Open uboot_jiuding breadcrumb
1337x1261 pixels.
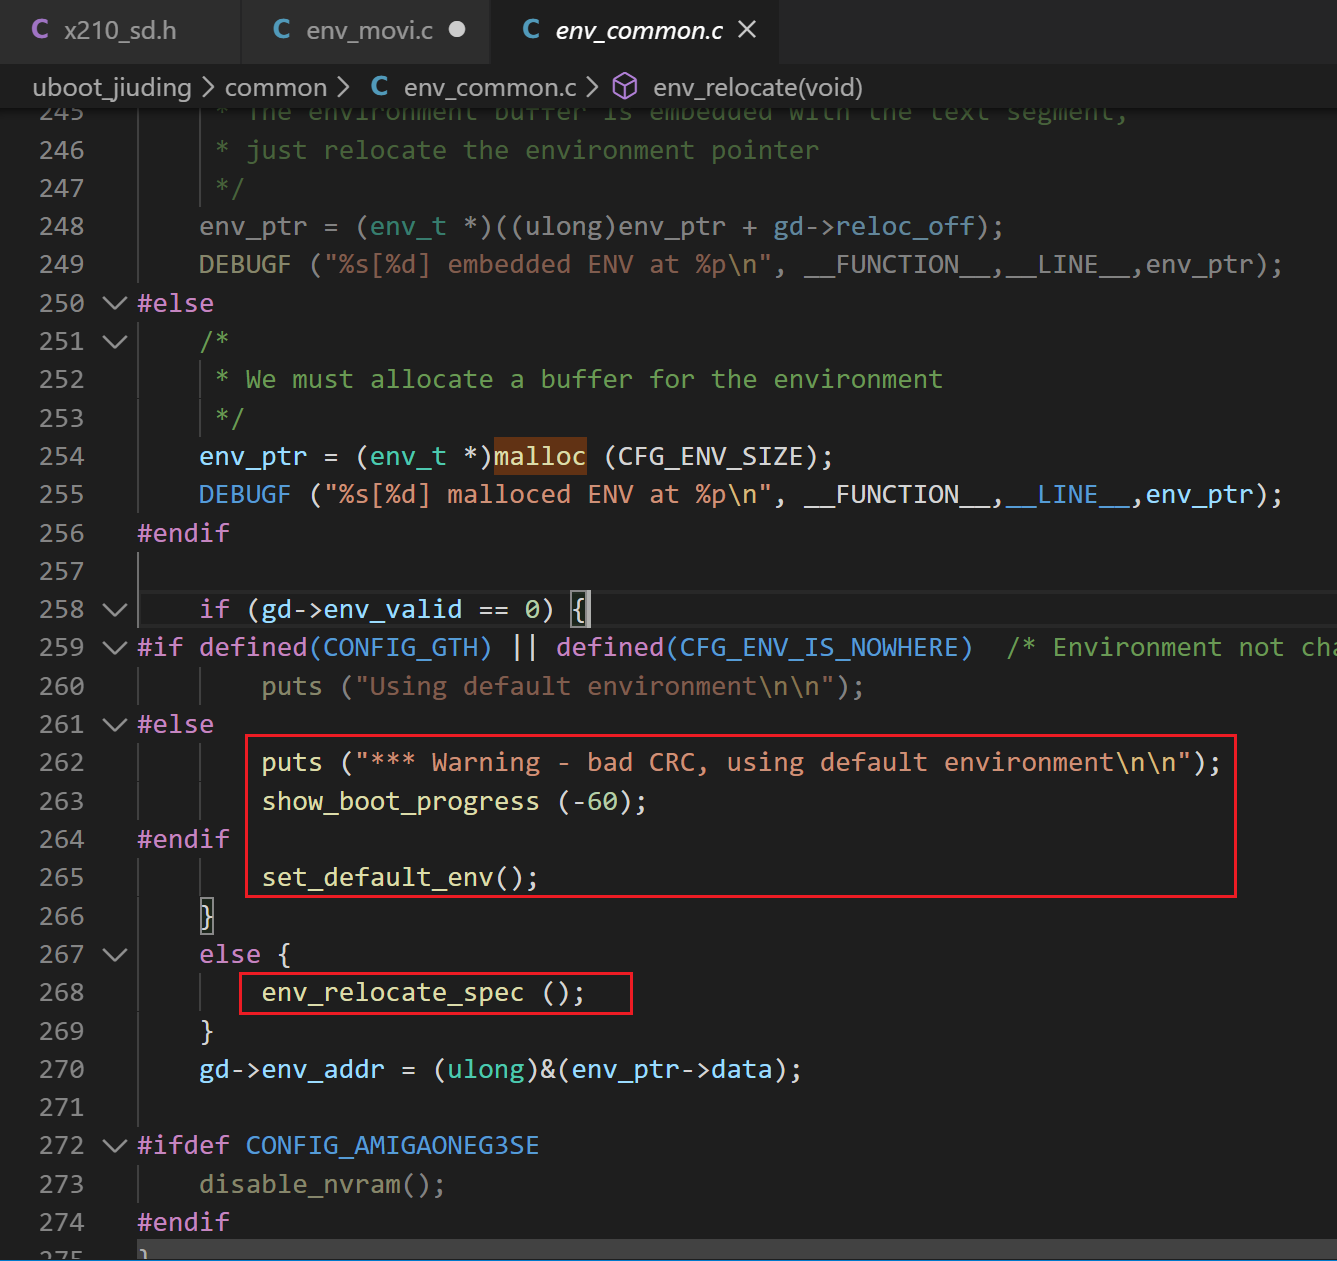pos(112,88)
